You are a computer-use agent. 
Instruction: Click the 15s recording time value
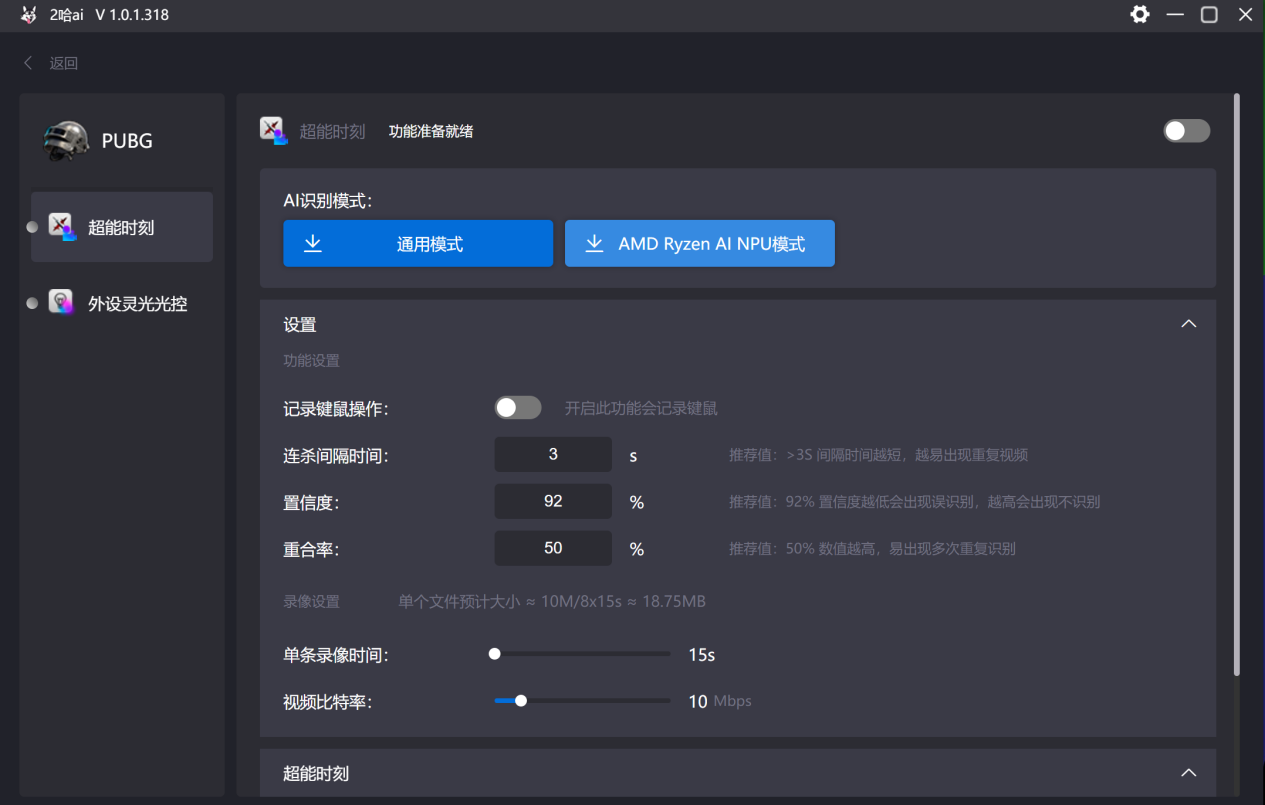click(x=702, y=655)
